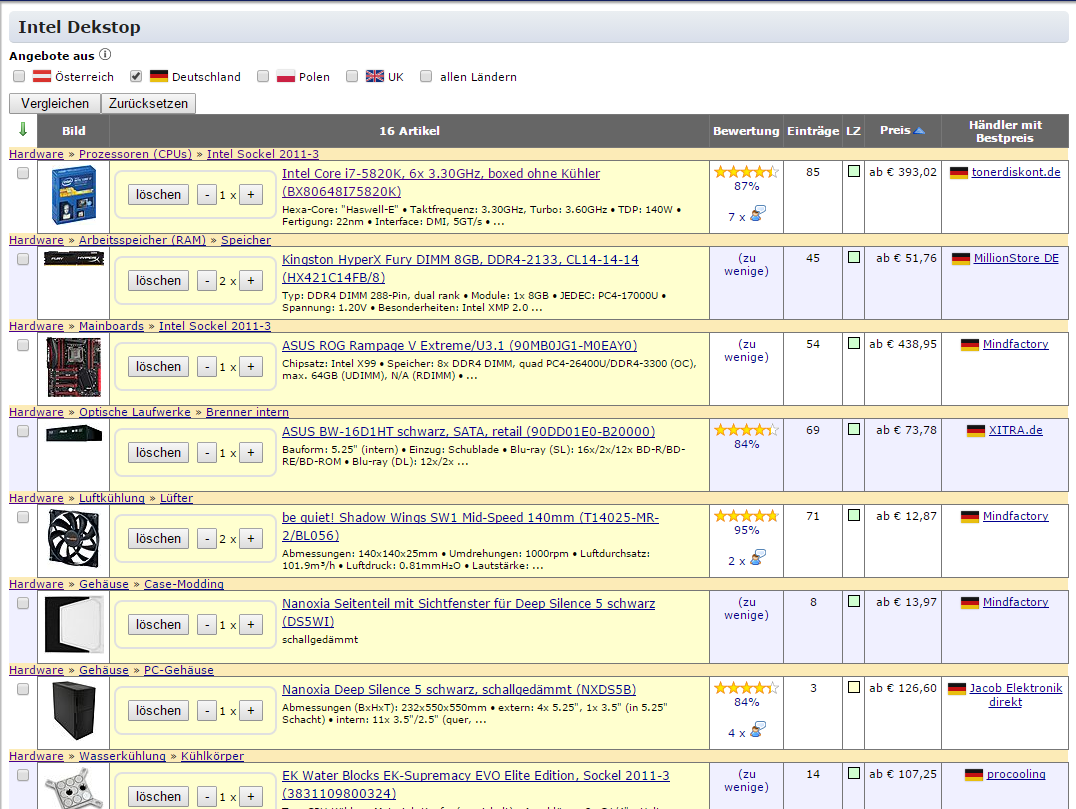Enable the allen Ländern checkbox
The image size is (1076, 809).
tap(426, 76)
